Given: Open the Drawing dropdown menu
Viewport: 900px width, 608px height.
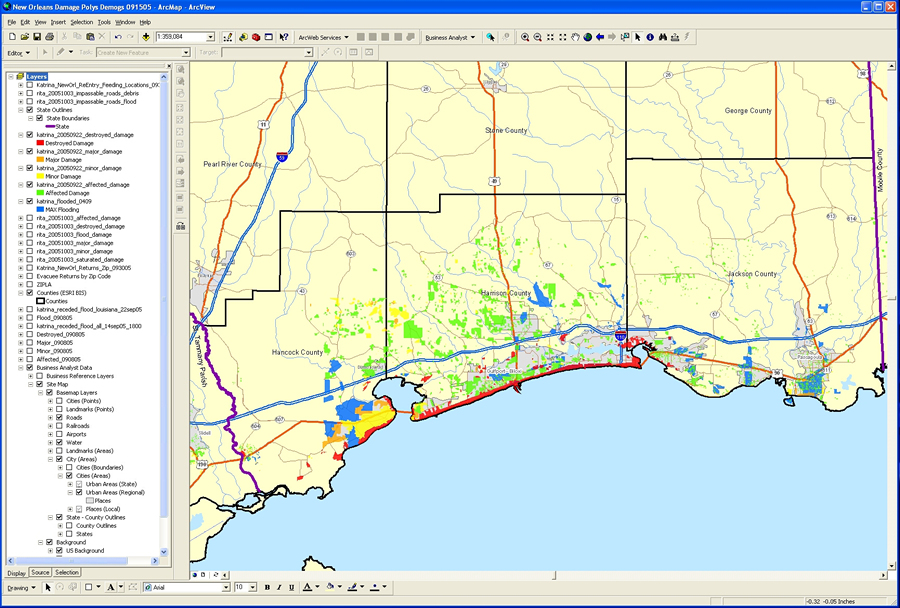Looking at the screenshot, I should tap(21, 588).
